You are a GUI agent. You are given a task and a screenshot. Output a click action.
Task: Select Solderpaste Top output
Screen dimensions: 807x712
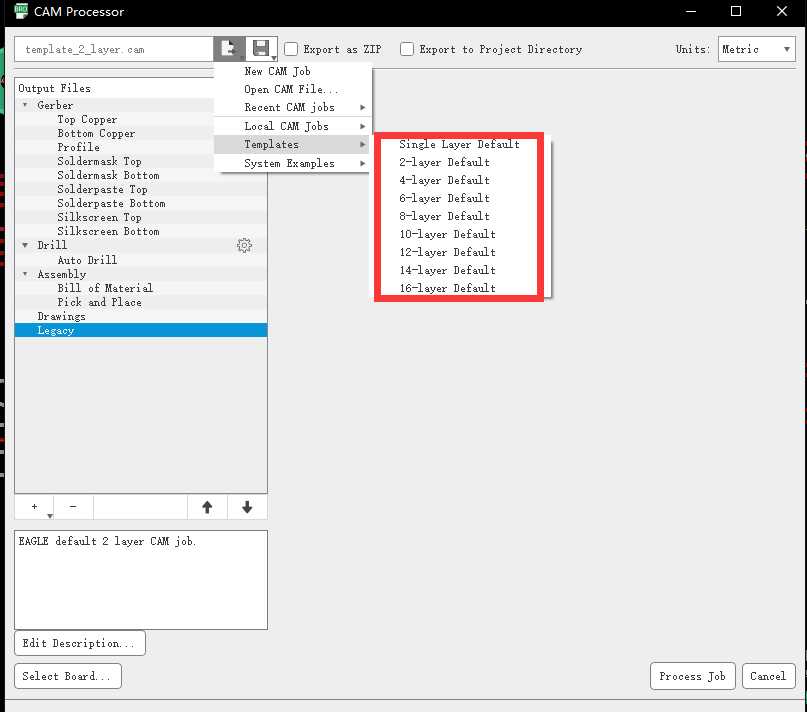[x=102, y=189]
